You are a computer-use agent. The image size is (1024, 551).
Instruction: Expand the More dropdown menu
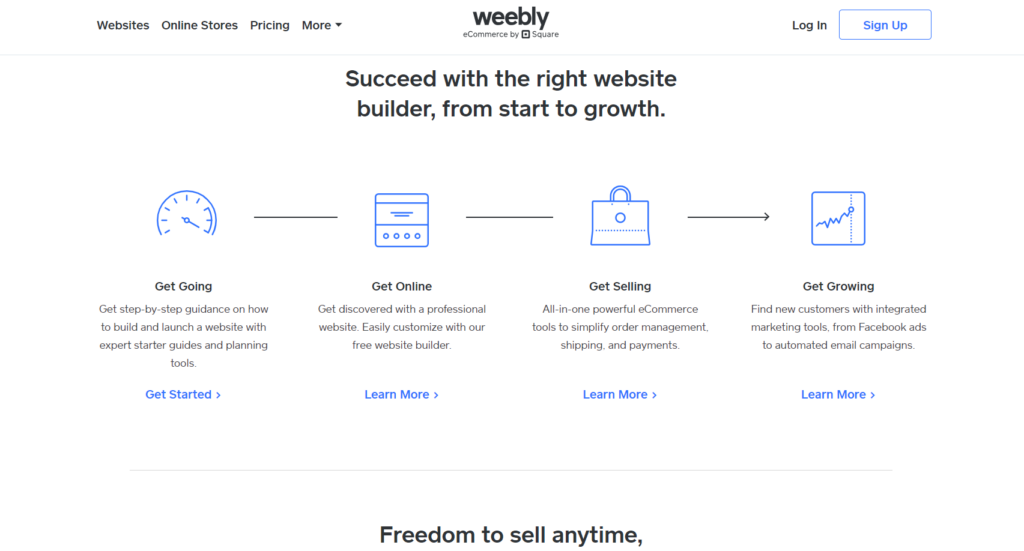[321, 25]
